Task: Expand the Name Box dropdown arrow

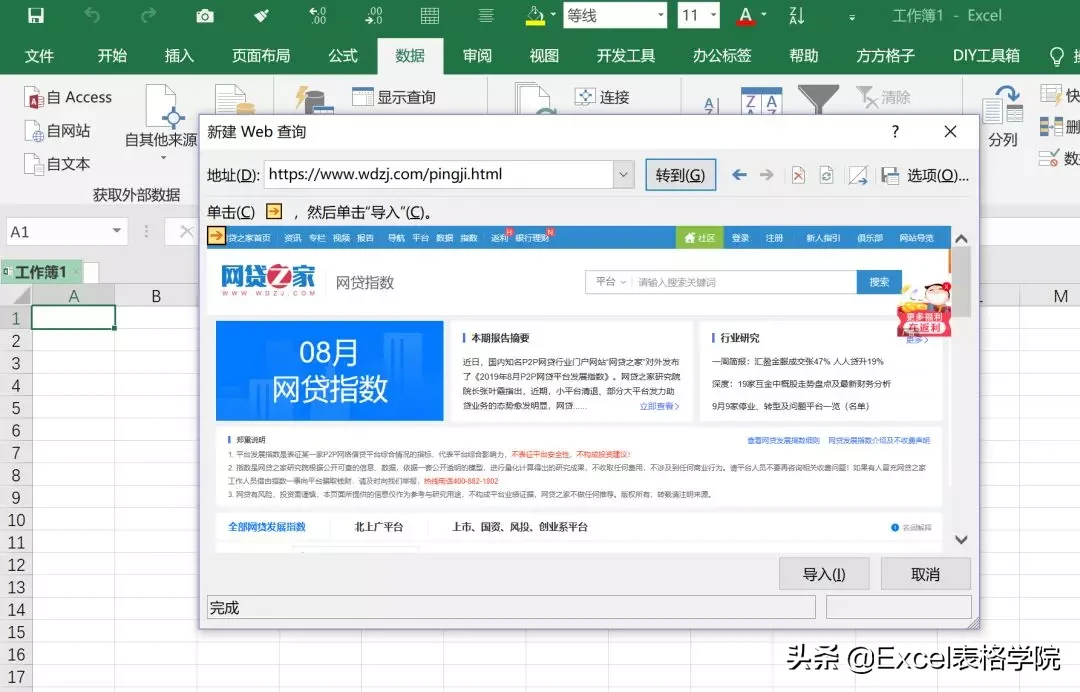Action: coord(116,231)
